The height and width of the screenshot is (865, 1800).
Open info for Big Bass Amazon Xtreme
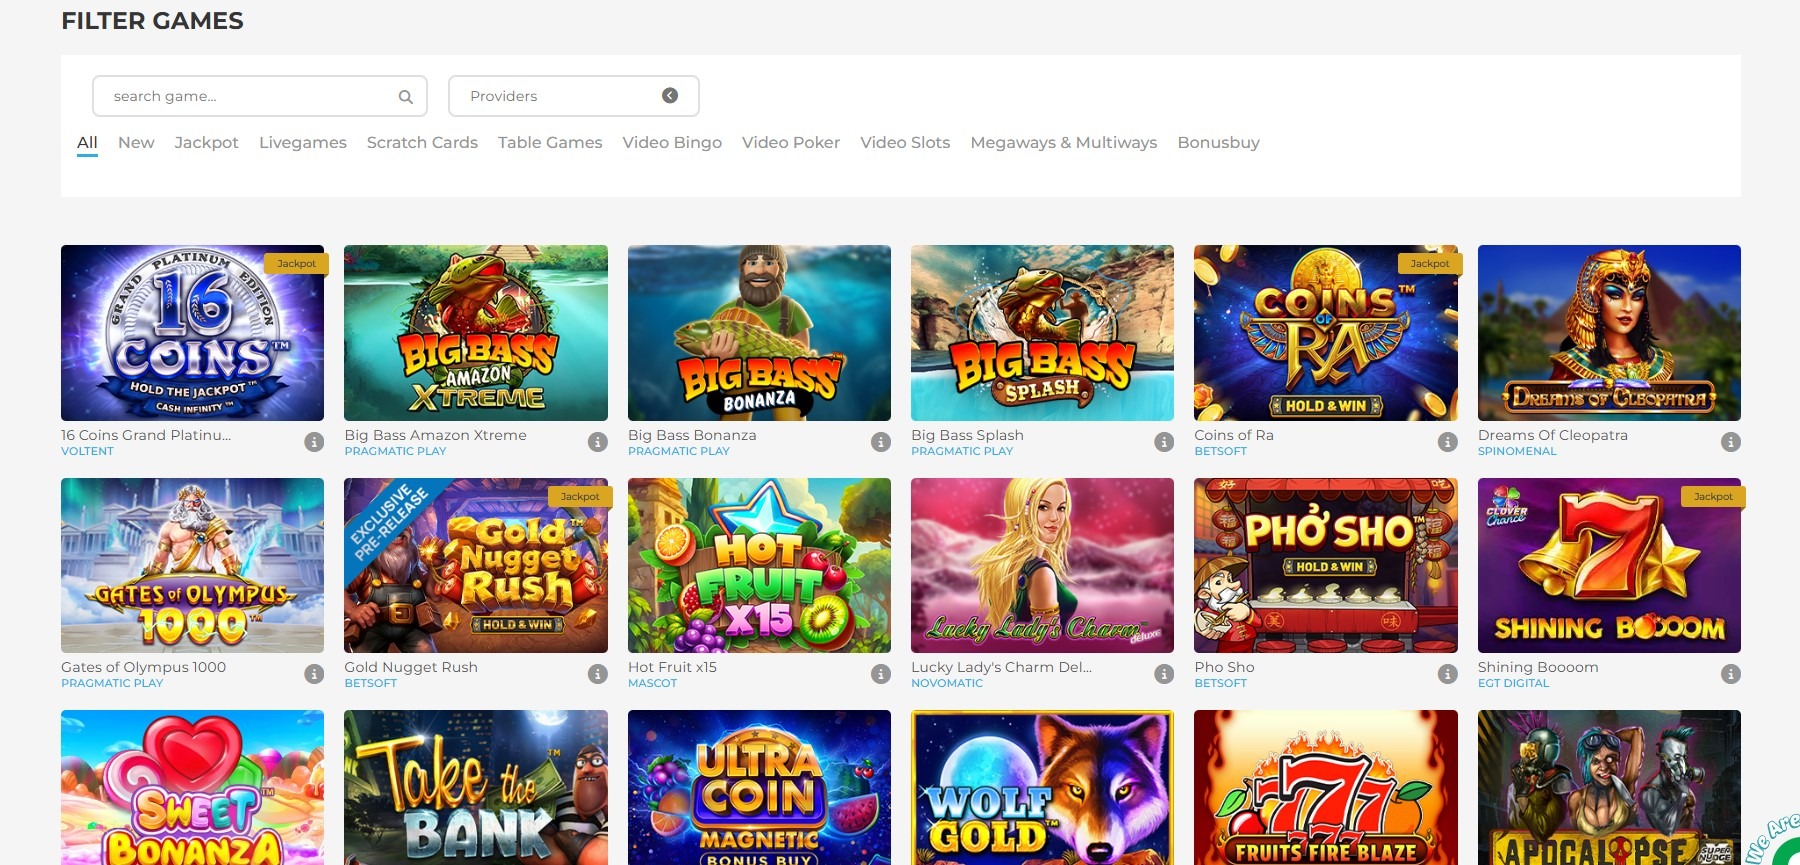pyautogui.click(x=598, y=442)
